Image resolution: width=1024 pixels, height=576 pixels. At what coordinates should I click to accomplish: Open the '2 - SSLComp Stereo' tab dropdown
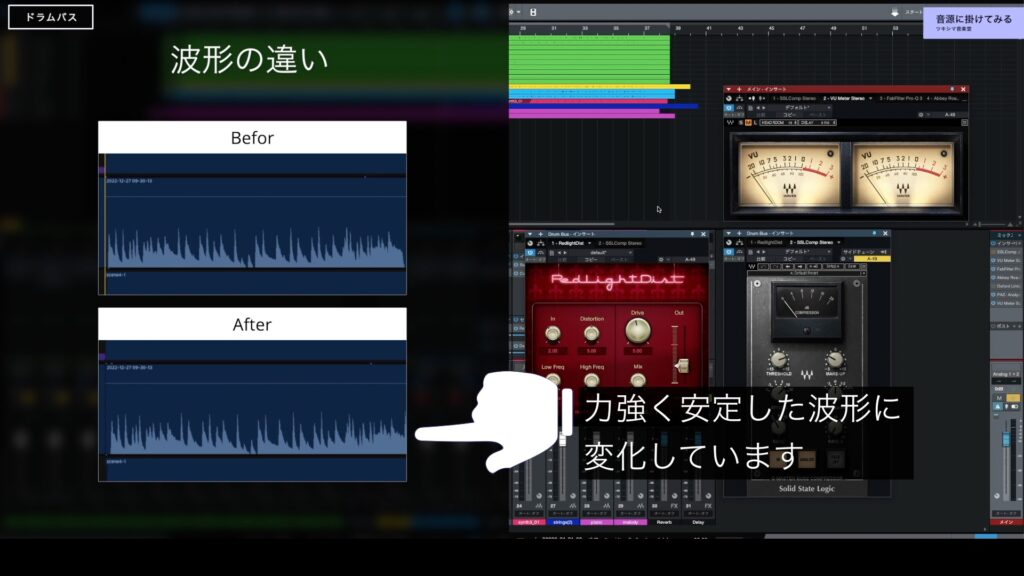tap(839, 242)
